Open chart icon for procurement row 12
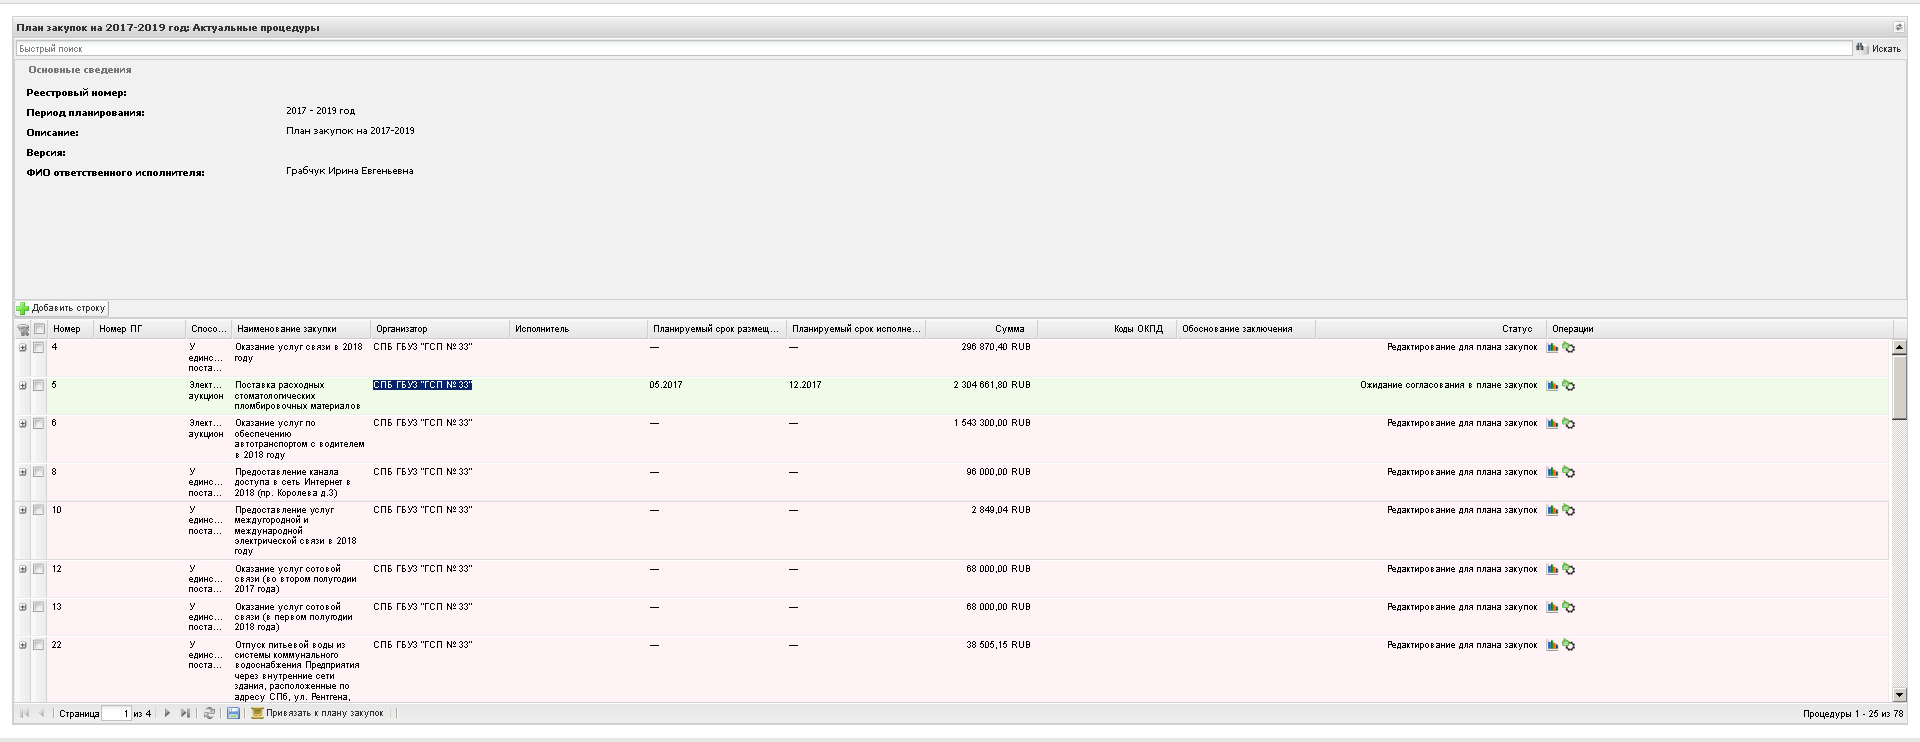1920x742 pixels. tap(1552, 570)
